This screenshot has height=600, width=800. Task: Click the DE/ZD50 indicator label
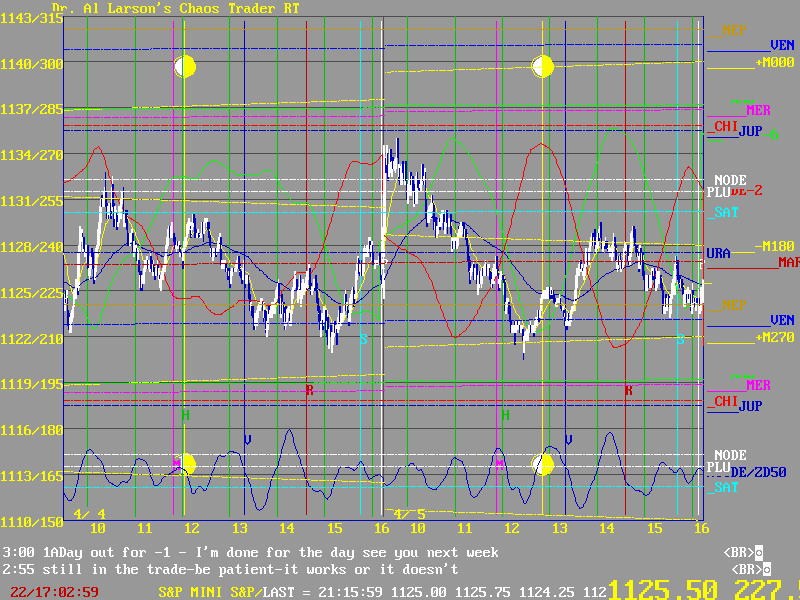click(758, 472)
